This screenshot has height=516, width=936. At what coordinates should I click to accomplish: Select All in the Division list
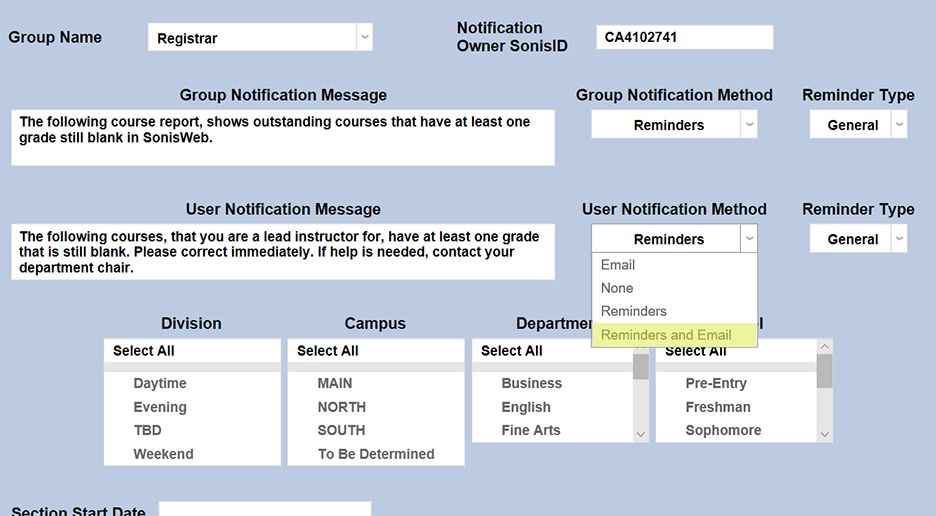[192, 351]
